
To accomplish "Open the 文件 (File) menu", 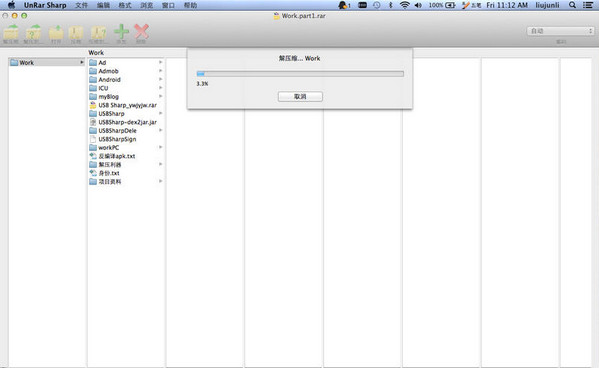I will [x=81, y=5].
